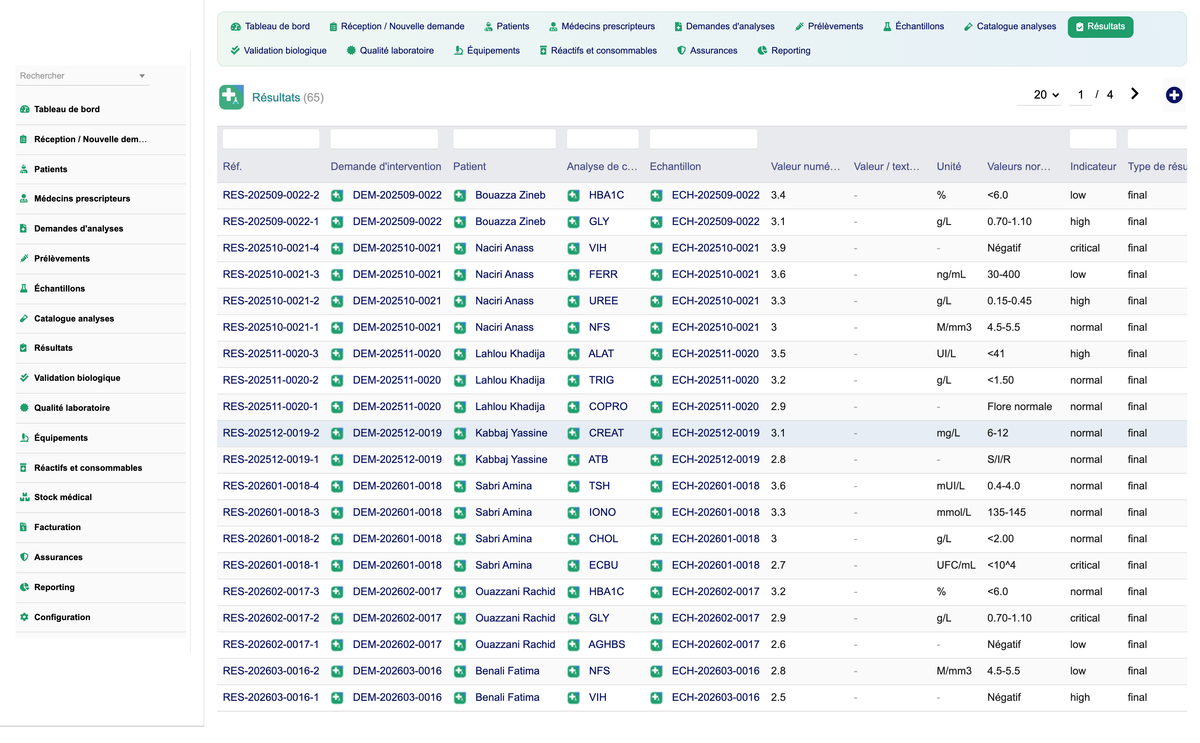
Task: Click Qualité laboratoire icon in sidebar
Action: tap(24, 408)
